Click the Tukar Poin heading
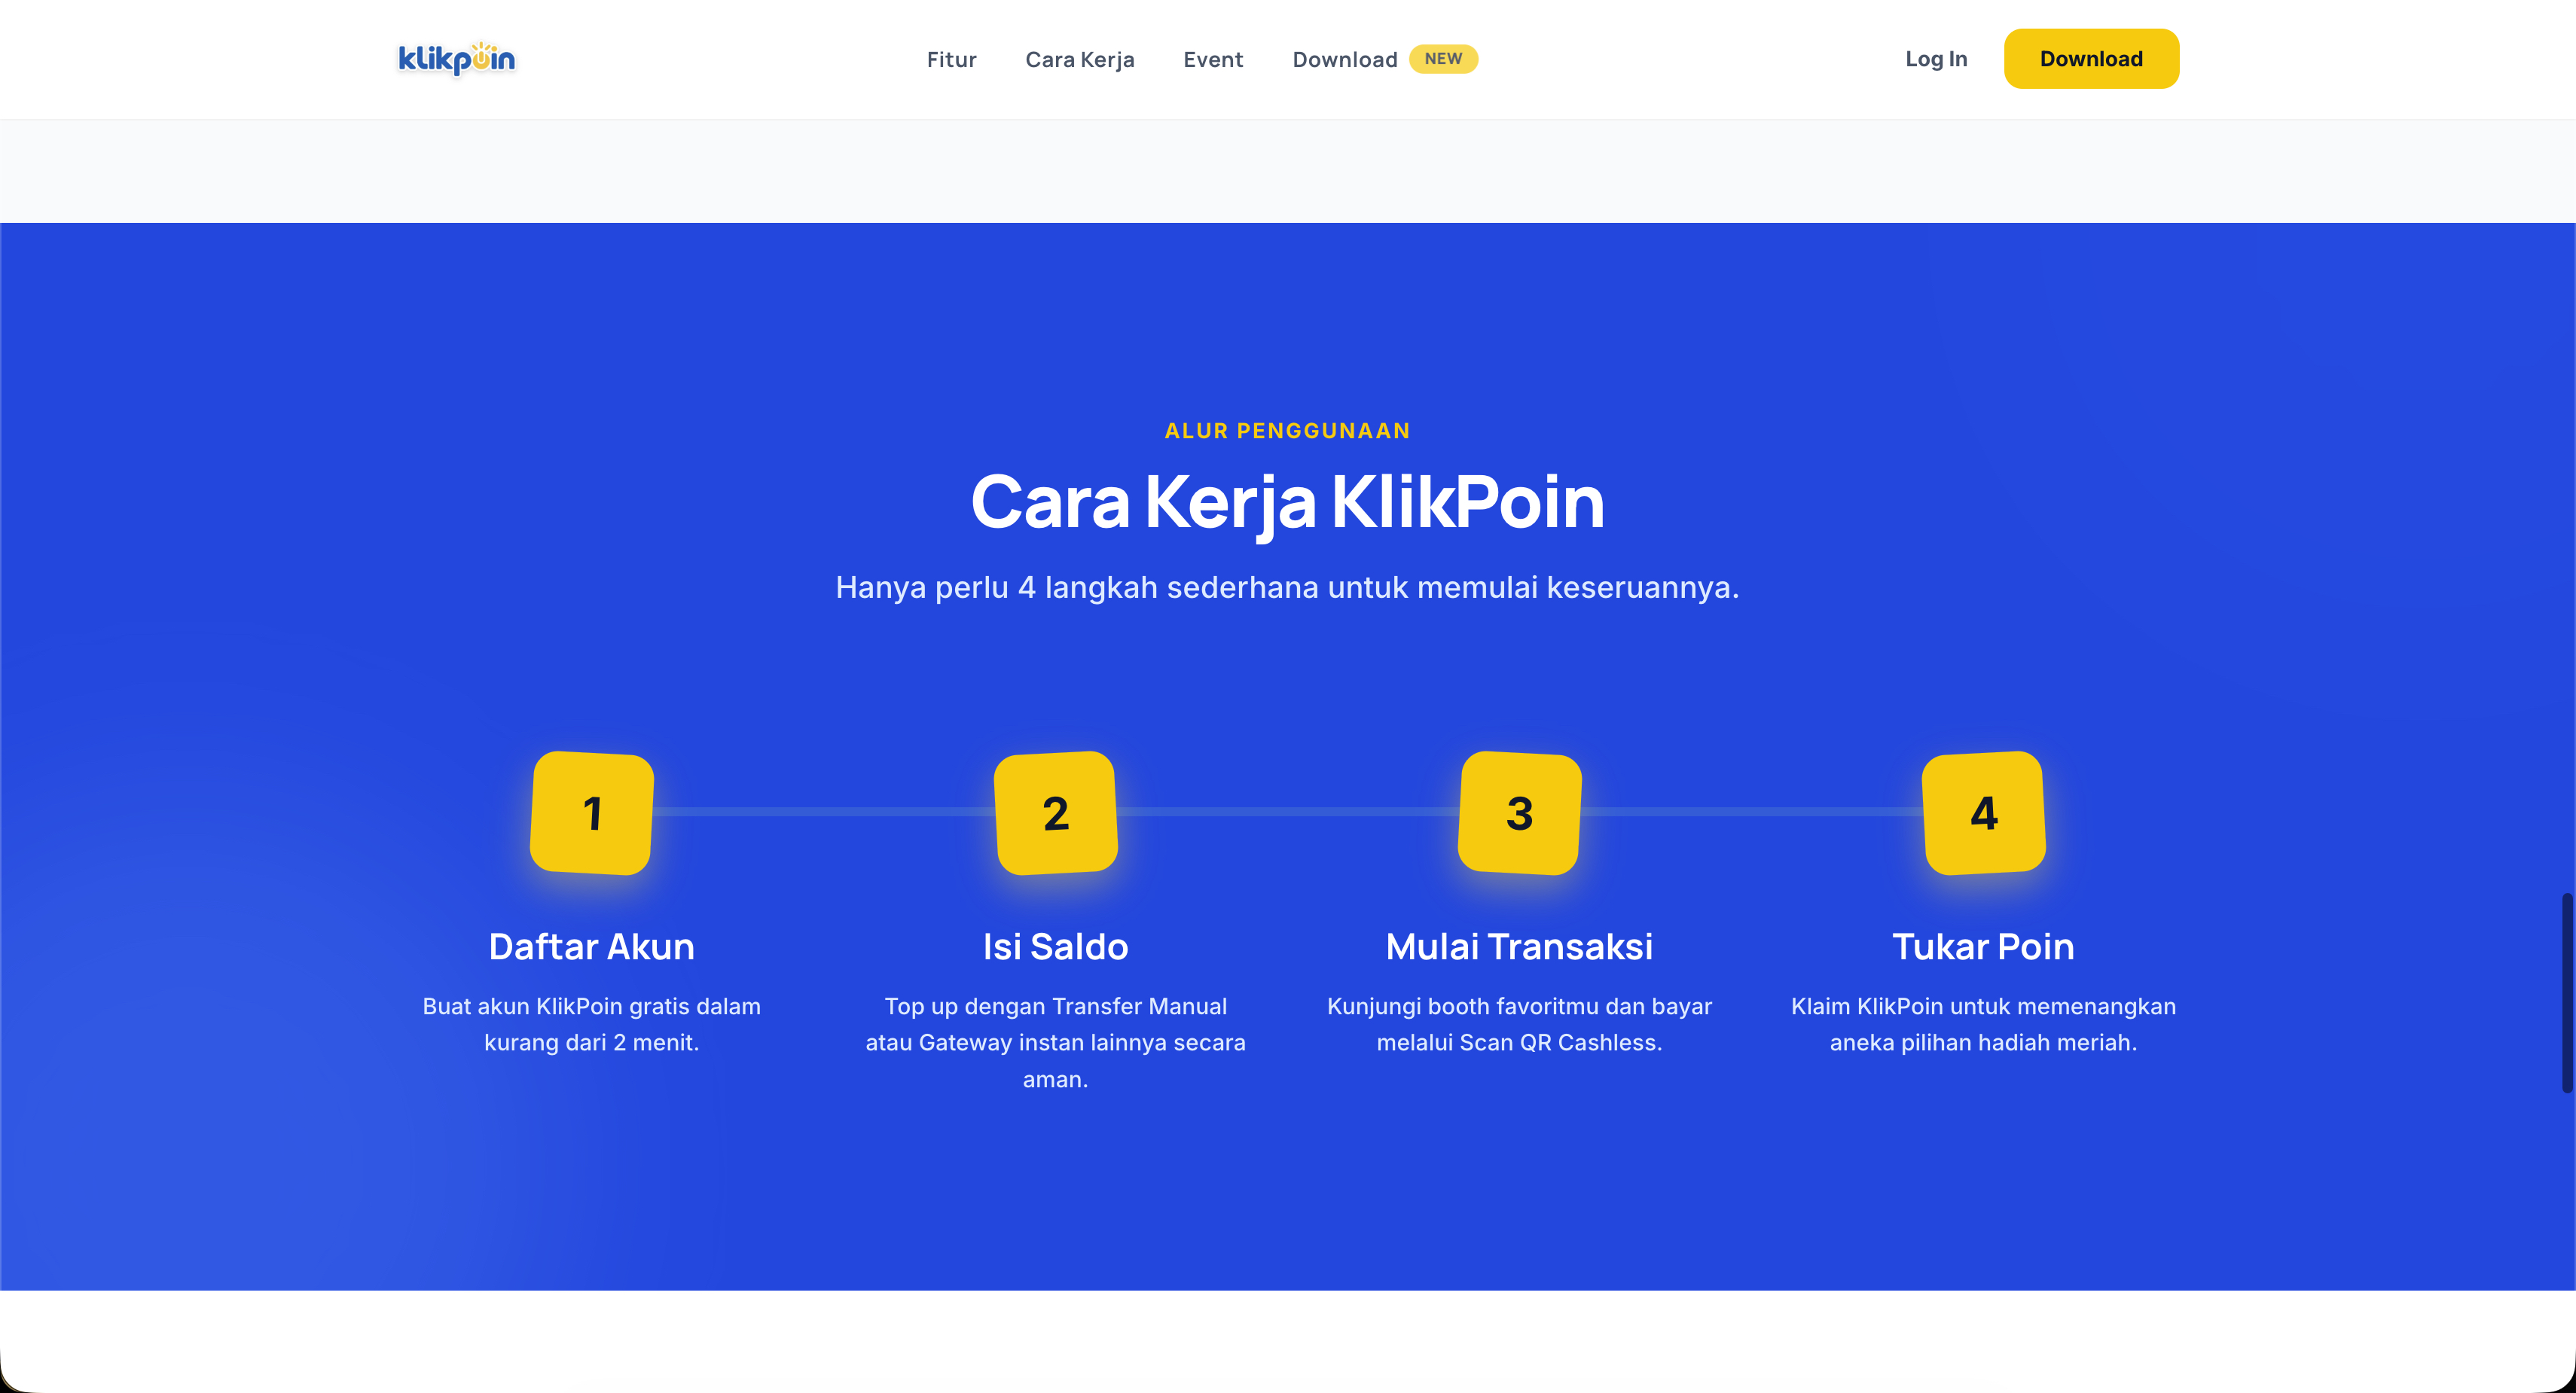This screenshot has width=2576, height=1393. point(1984,946)
